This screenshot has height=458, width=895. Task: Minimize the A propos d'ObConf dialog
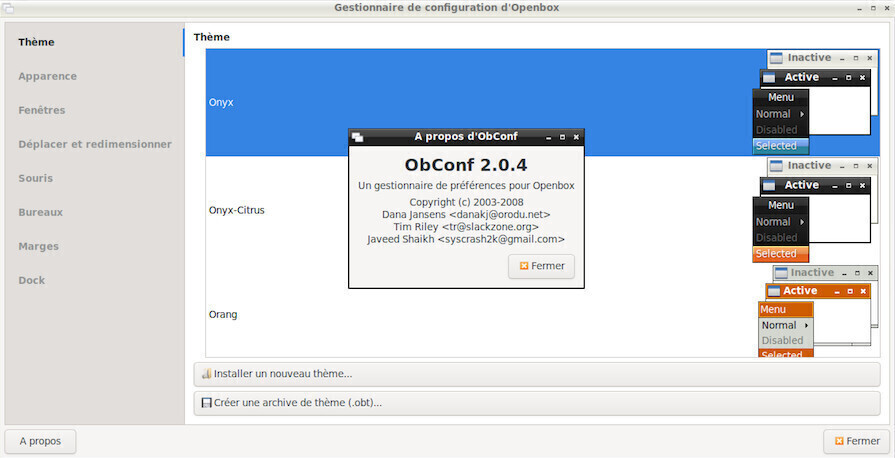click(548, 138)
